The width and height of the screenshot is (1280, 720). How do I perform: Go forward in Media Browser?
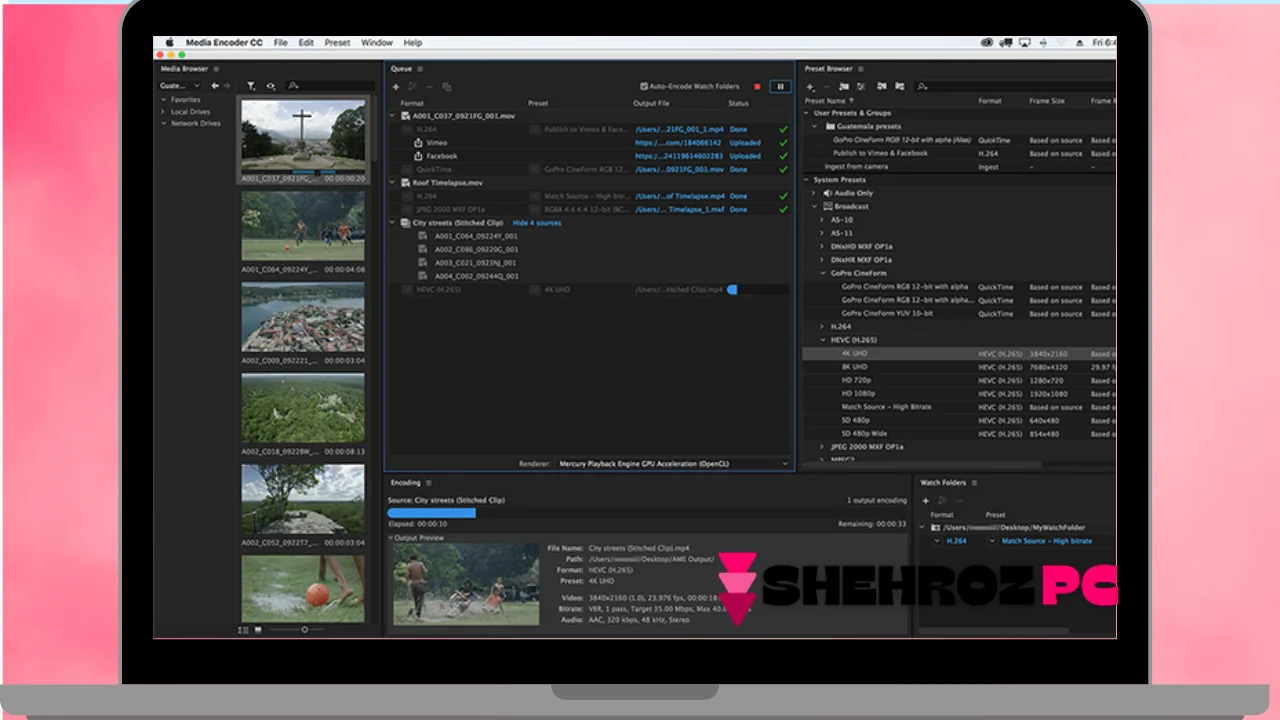point(227,86)
